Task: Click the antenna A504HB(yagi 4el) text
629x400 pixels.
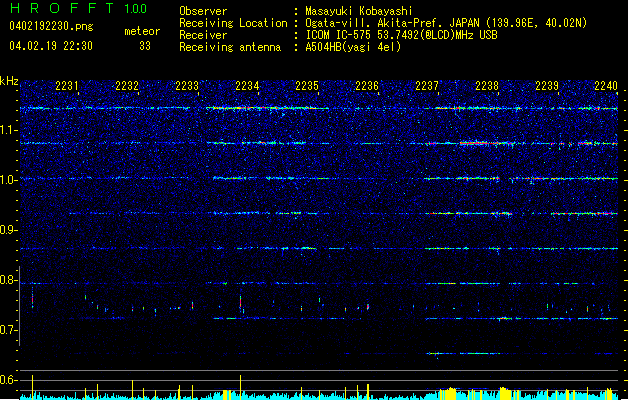Action: (353, 47)
